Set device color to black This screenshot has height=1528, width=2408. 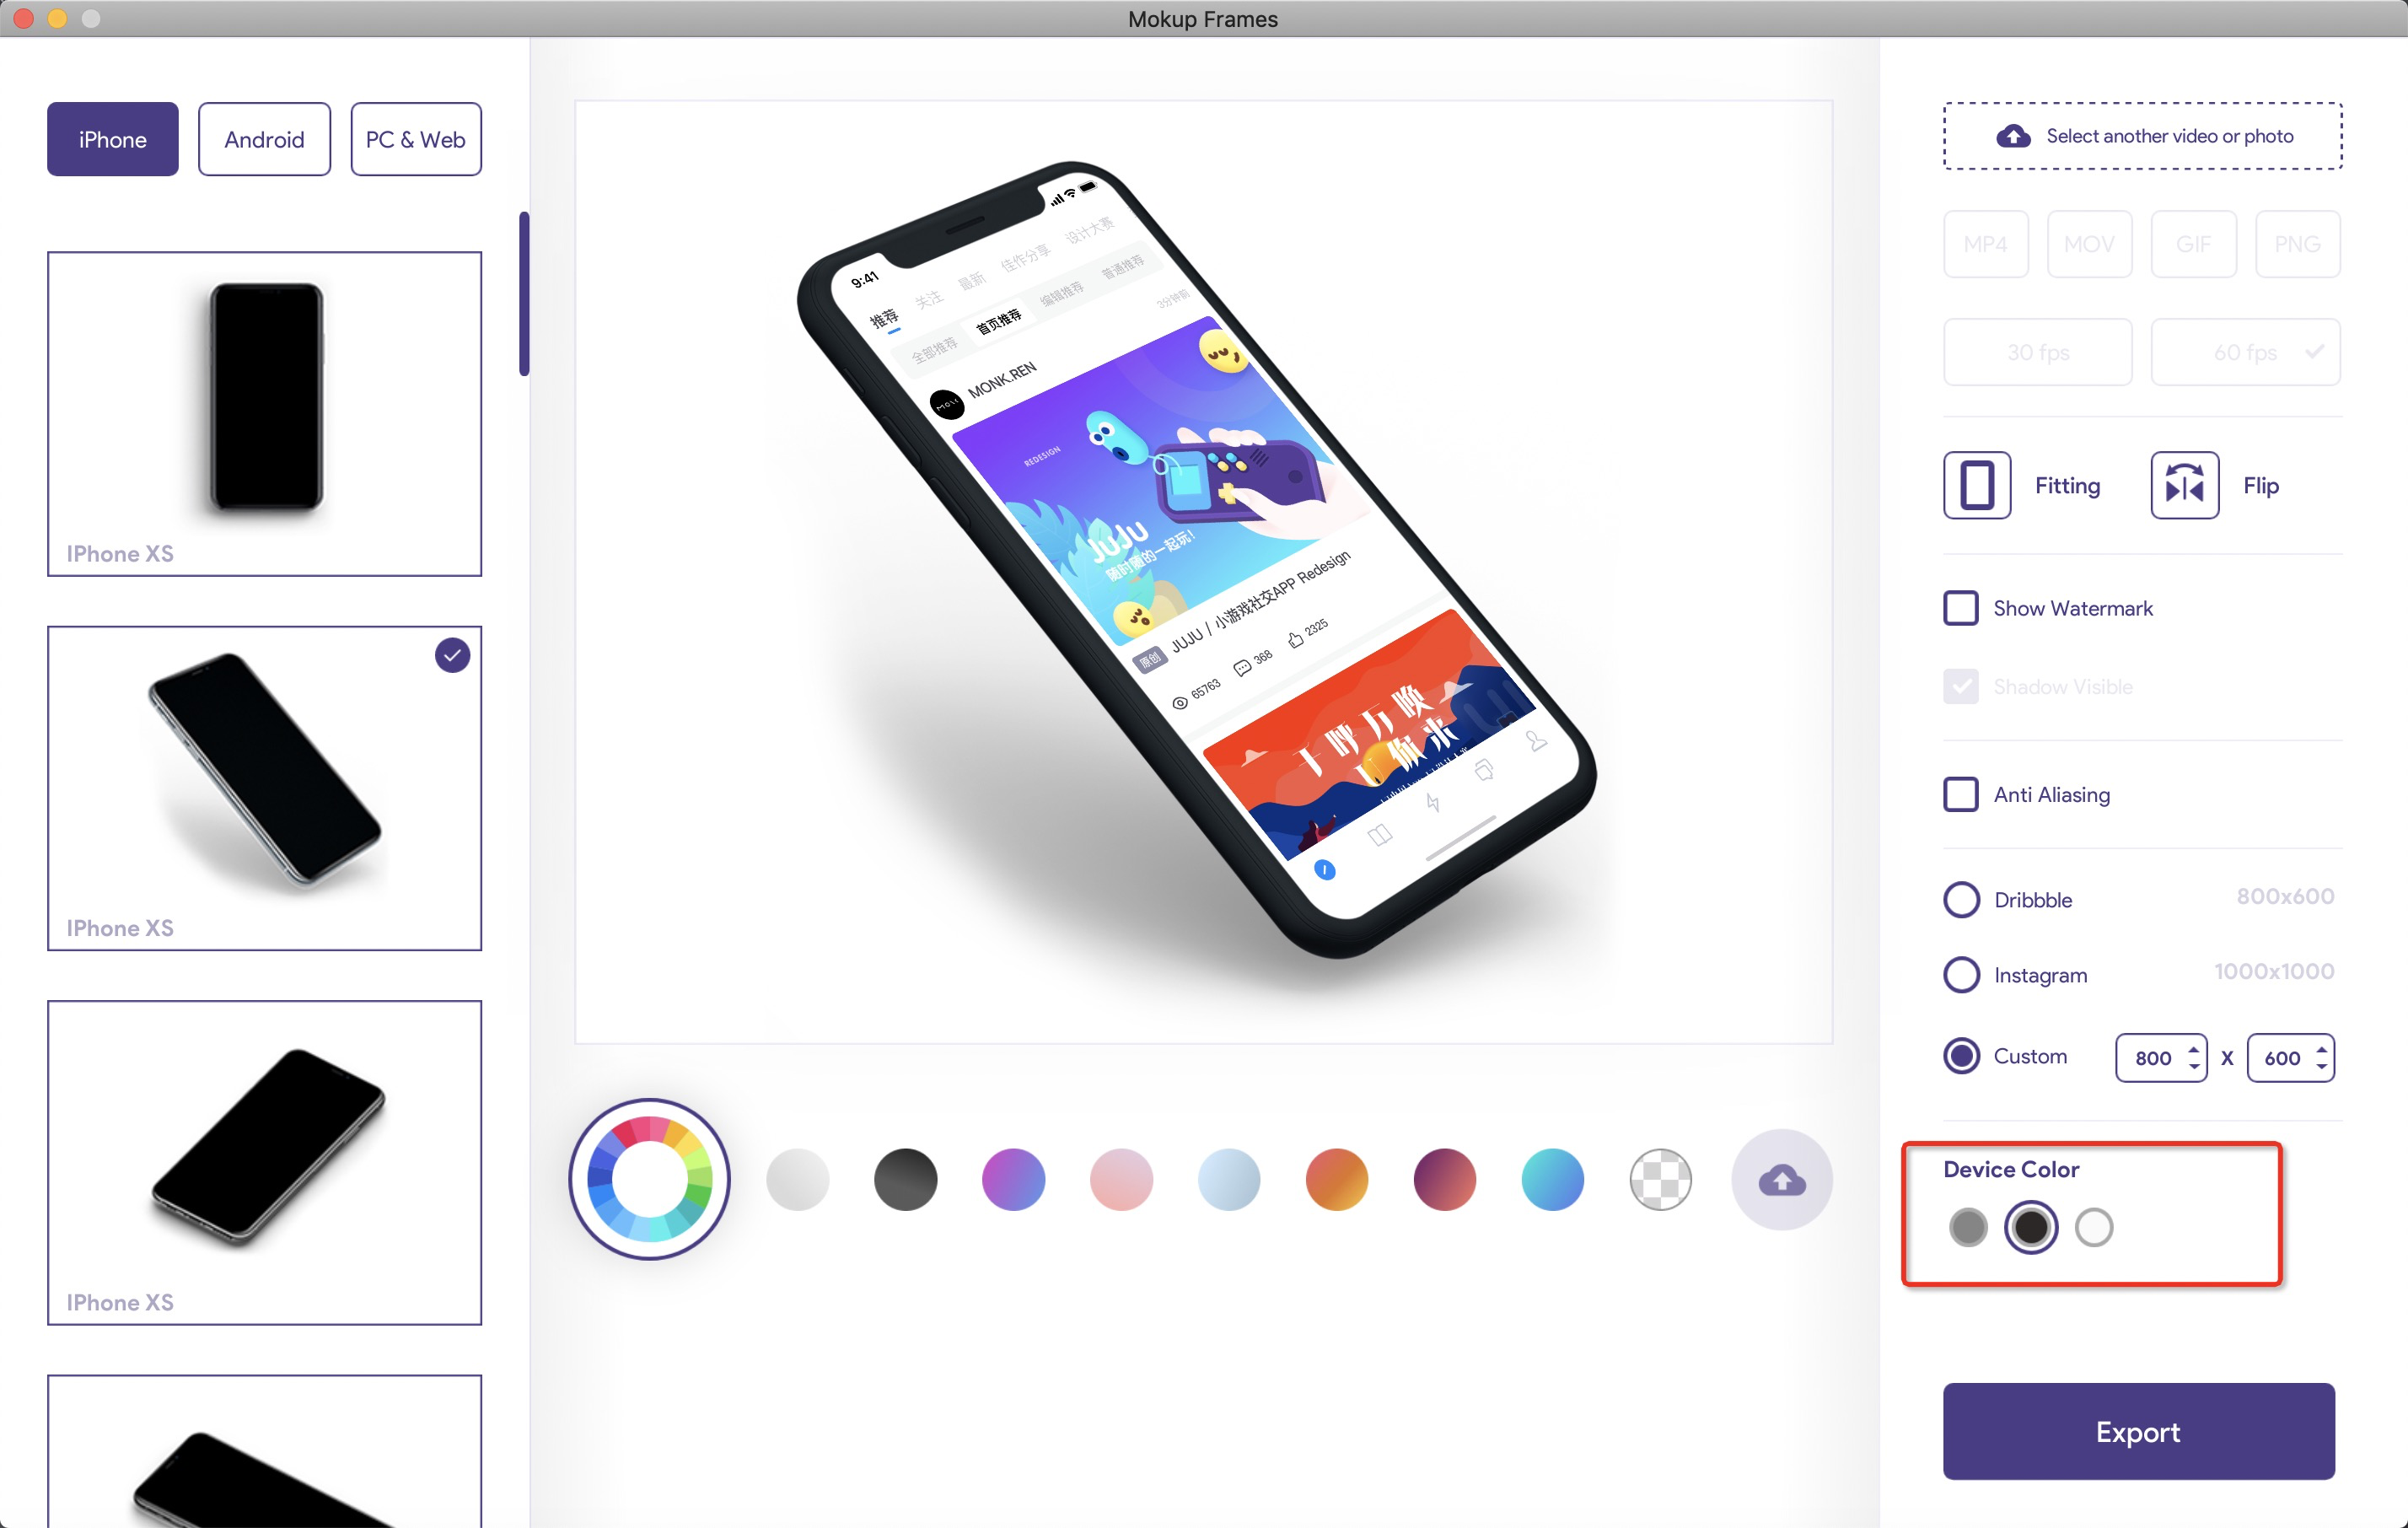coord(2031,1227)
